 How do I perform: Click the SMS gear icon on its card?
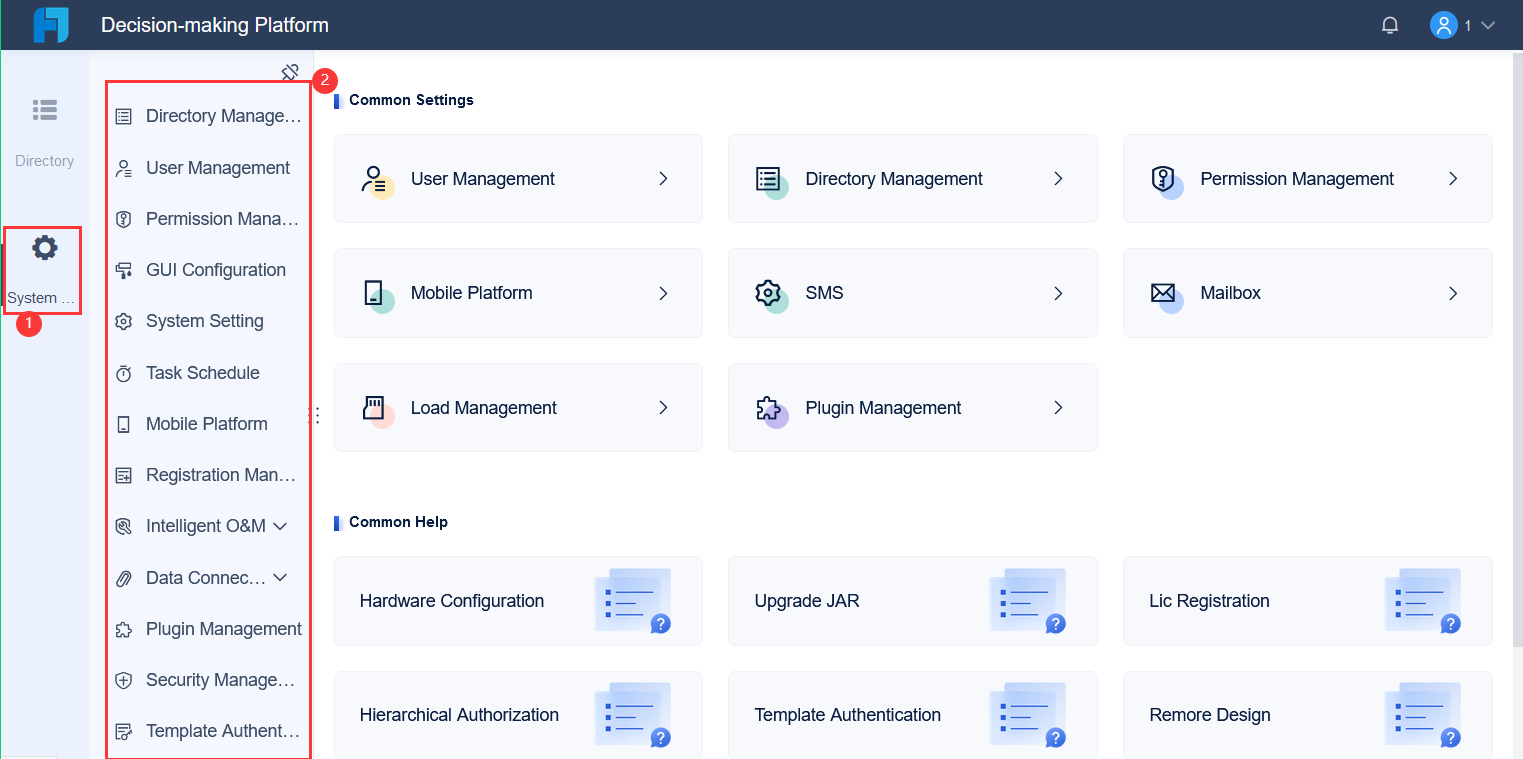[x=769, y=293]
